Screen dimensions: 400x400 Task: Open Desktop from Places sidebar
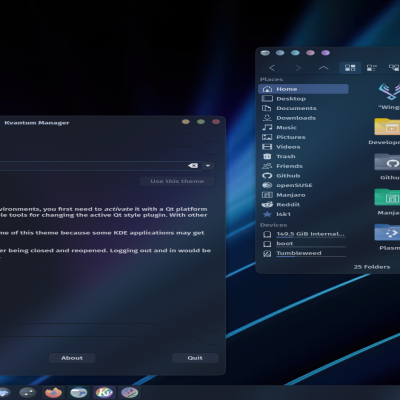click(303, 99)
